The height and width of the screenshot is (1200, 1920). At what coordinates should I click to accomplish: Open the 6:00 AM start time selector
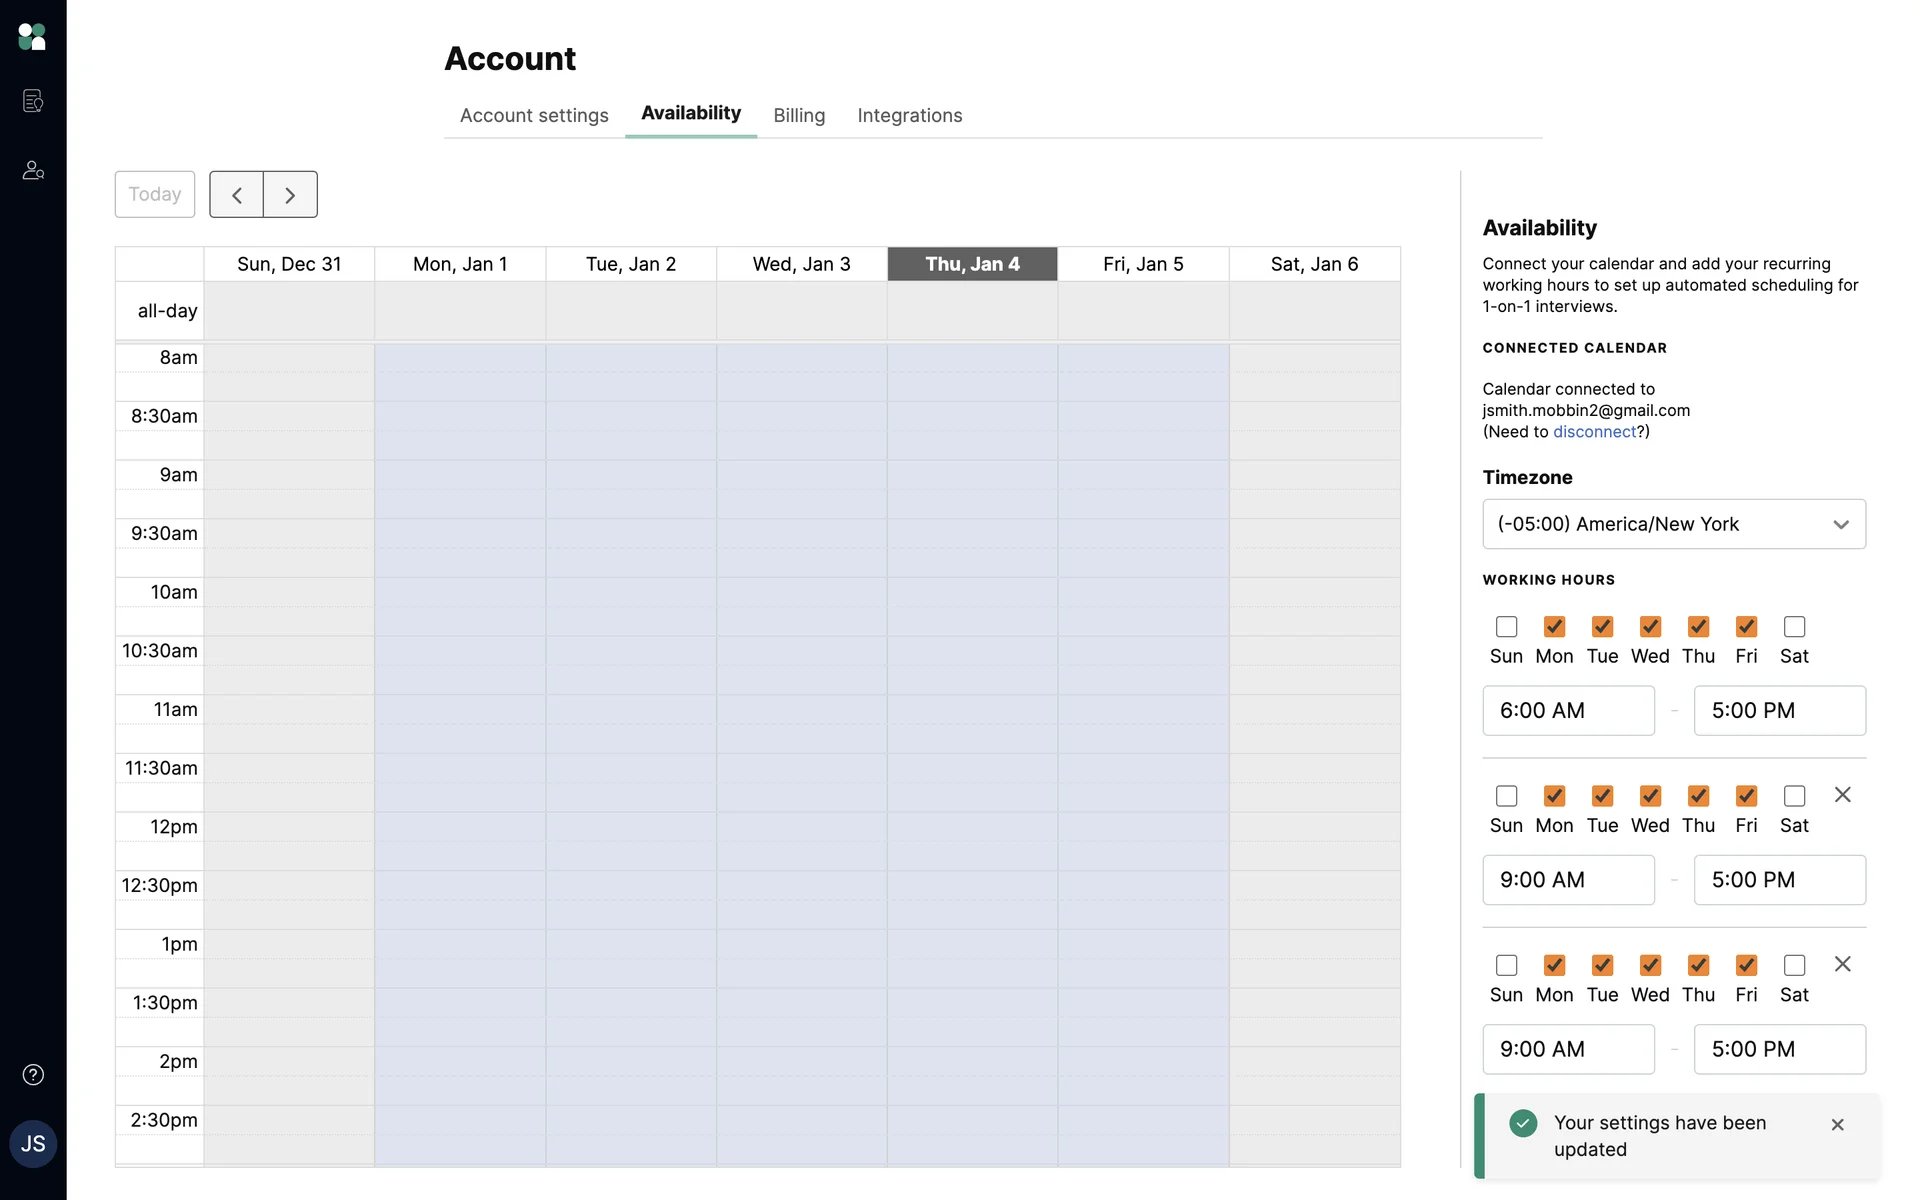click(x=1567, y=711)
